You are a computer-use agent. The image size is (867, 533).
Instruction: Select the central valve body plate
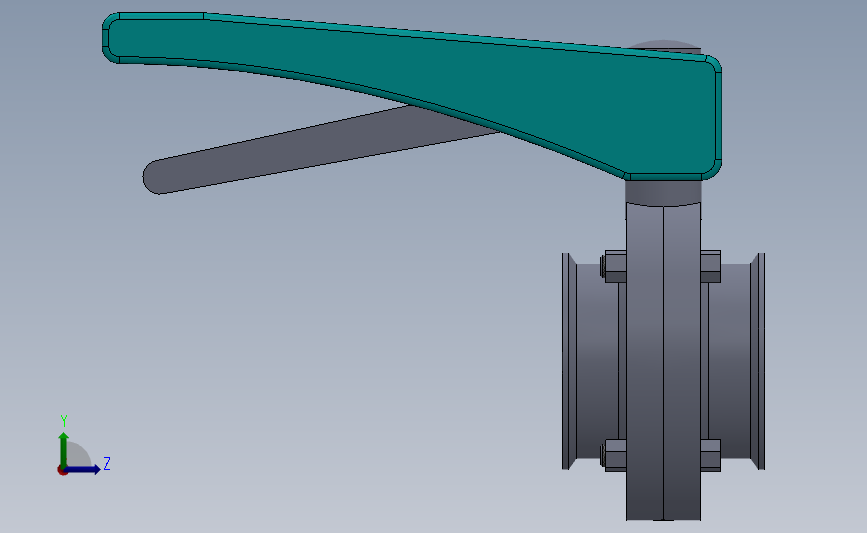[x=663, y=362]
